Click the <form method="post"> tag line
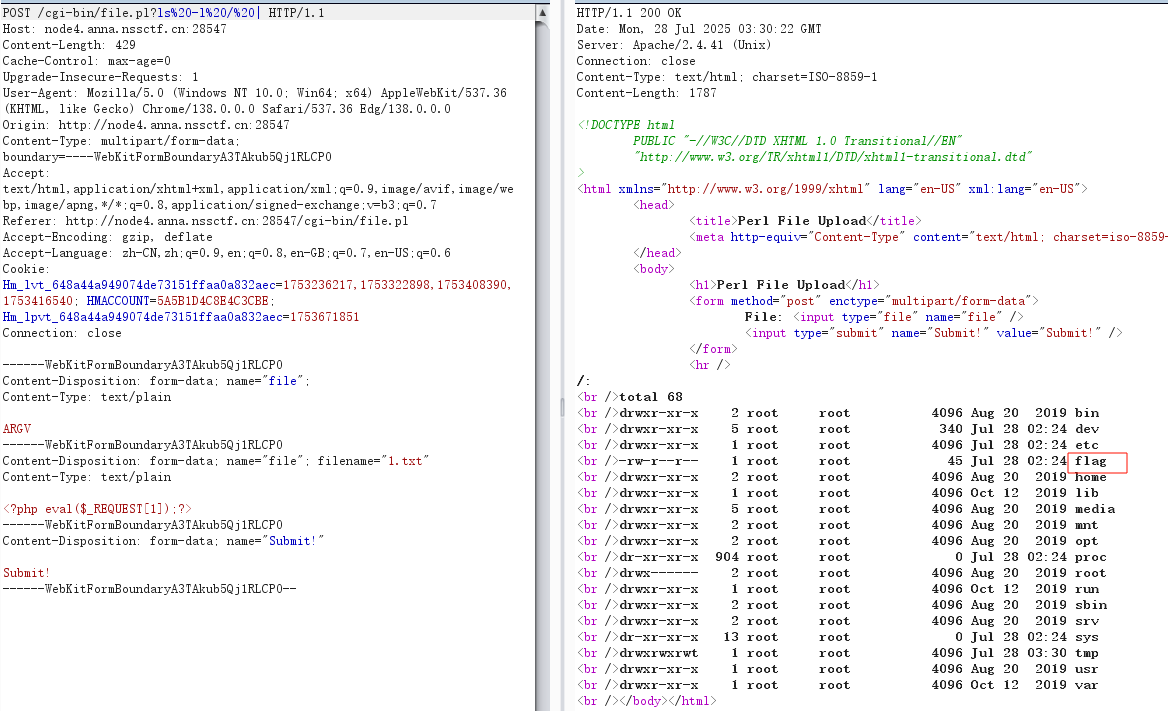The height and width of the screenshot is (711, 1168). coord(864,301)
